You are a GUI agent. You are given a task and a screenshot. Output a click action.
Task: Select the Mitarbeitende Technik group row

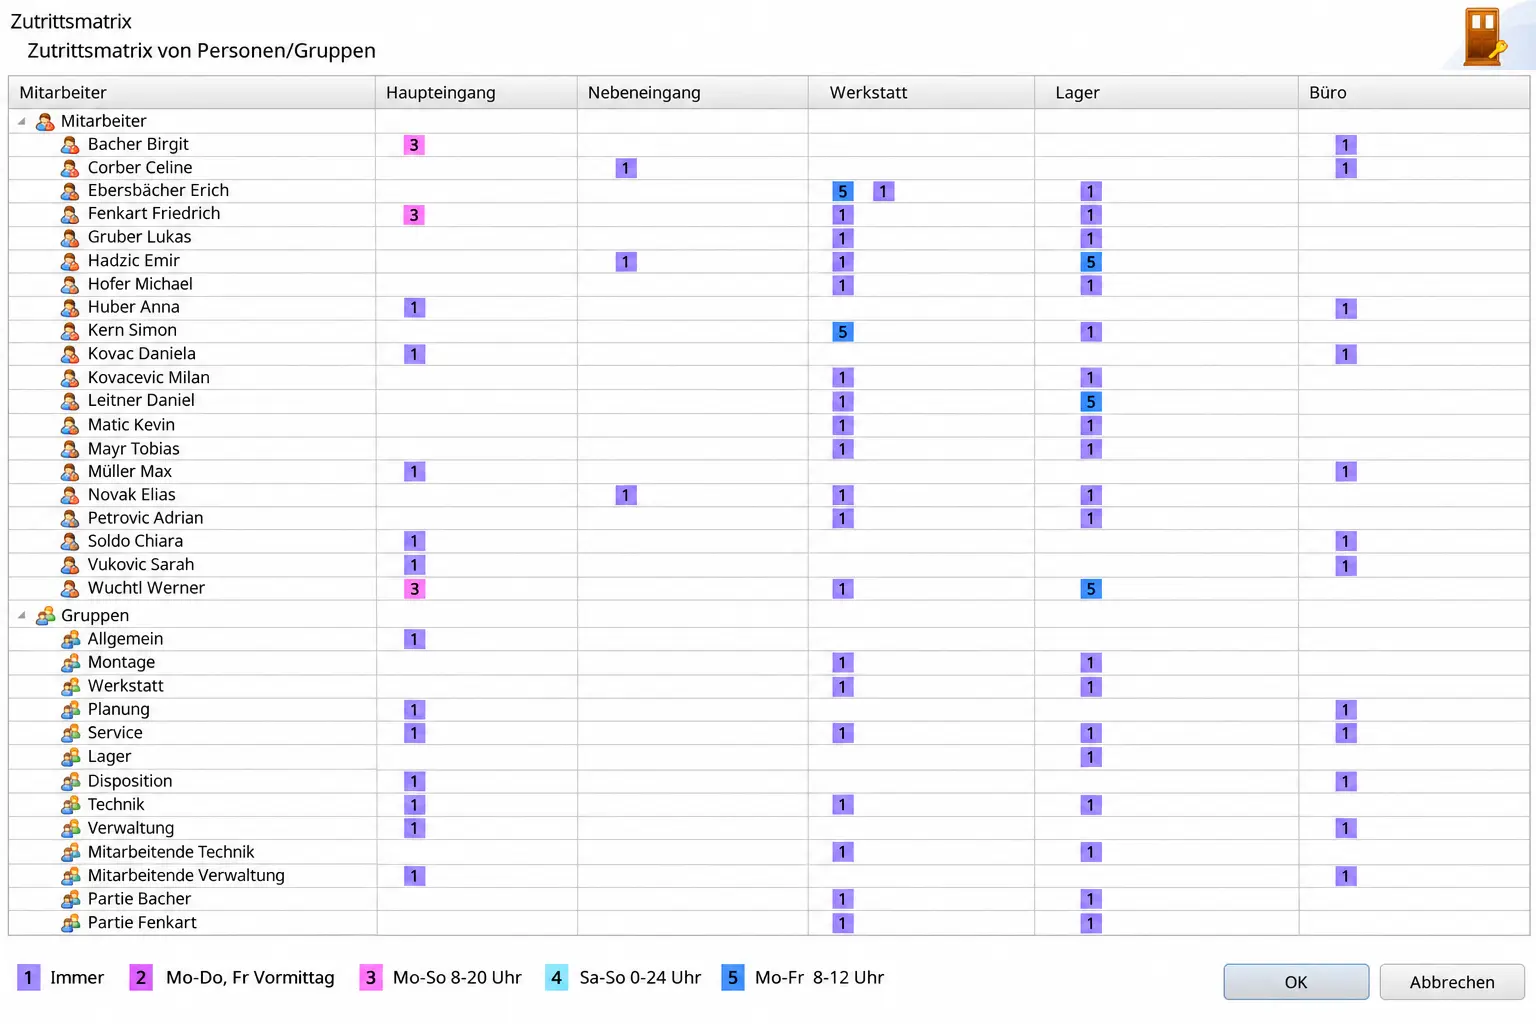pos(769,852)
